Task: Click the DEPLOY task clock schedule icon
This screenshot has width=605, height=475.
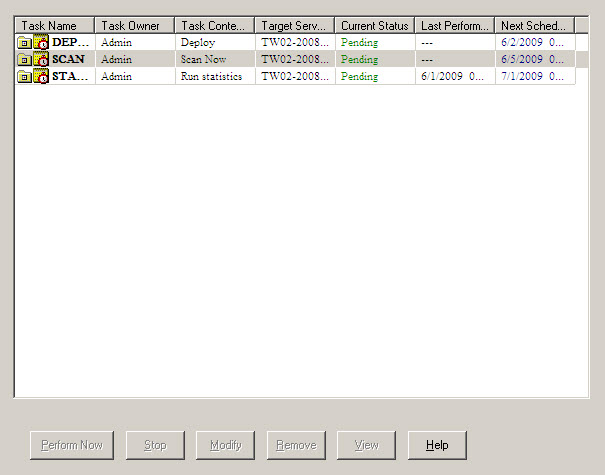Action: 41,43
